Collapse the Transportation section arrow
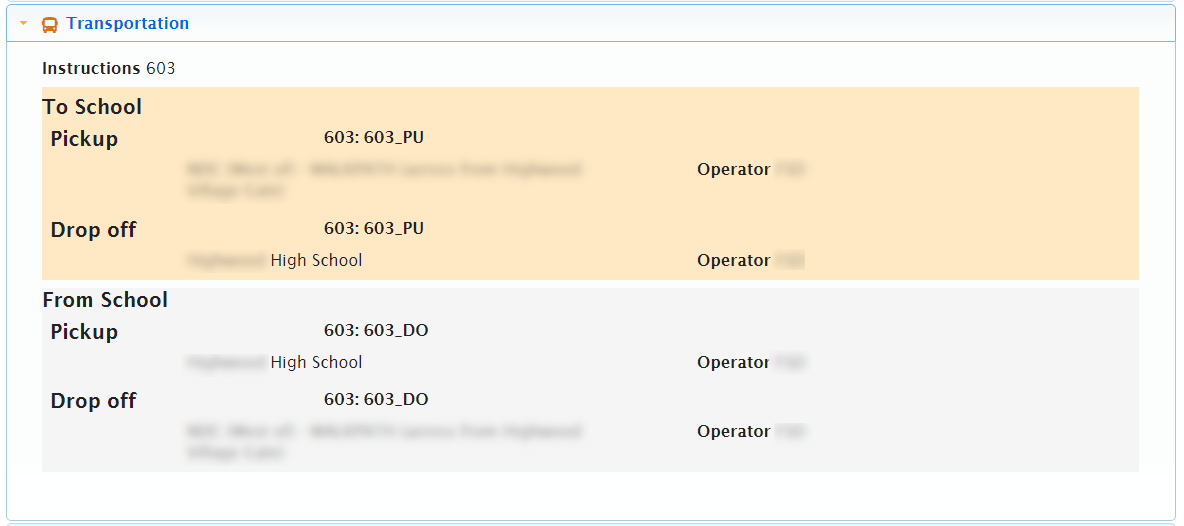Image resolution: width=1184 pixels, height=526 pixels. 23,24
